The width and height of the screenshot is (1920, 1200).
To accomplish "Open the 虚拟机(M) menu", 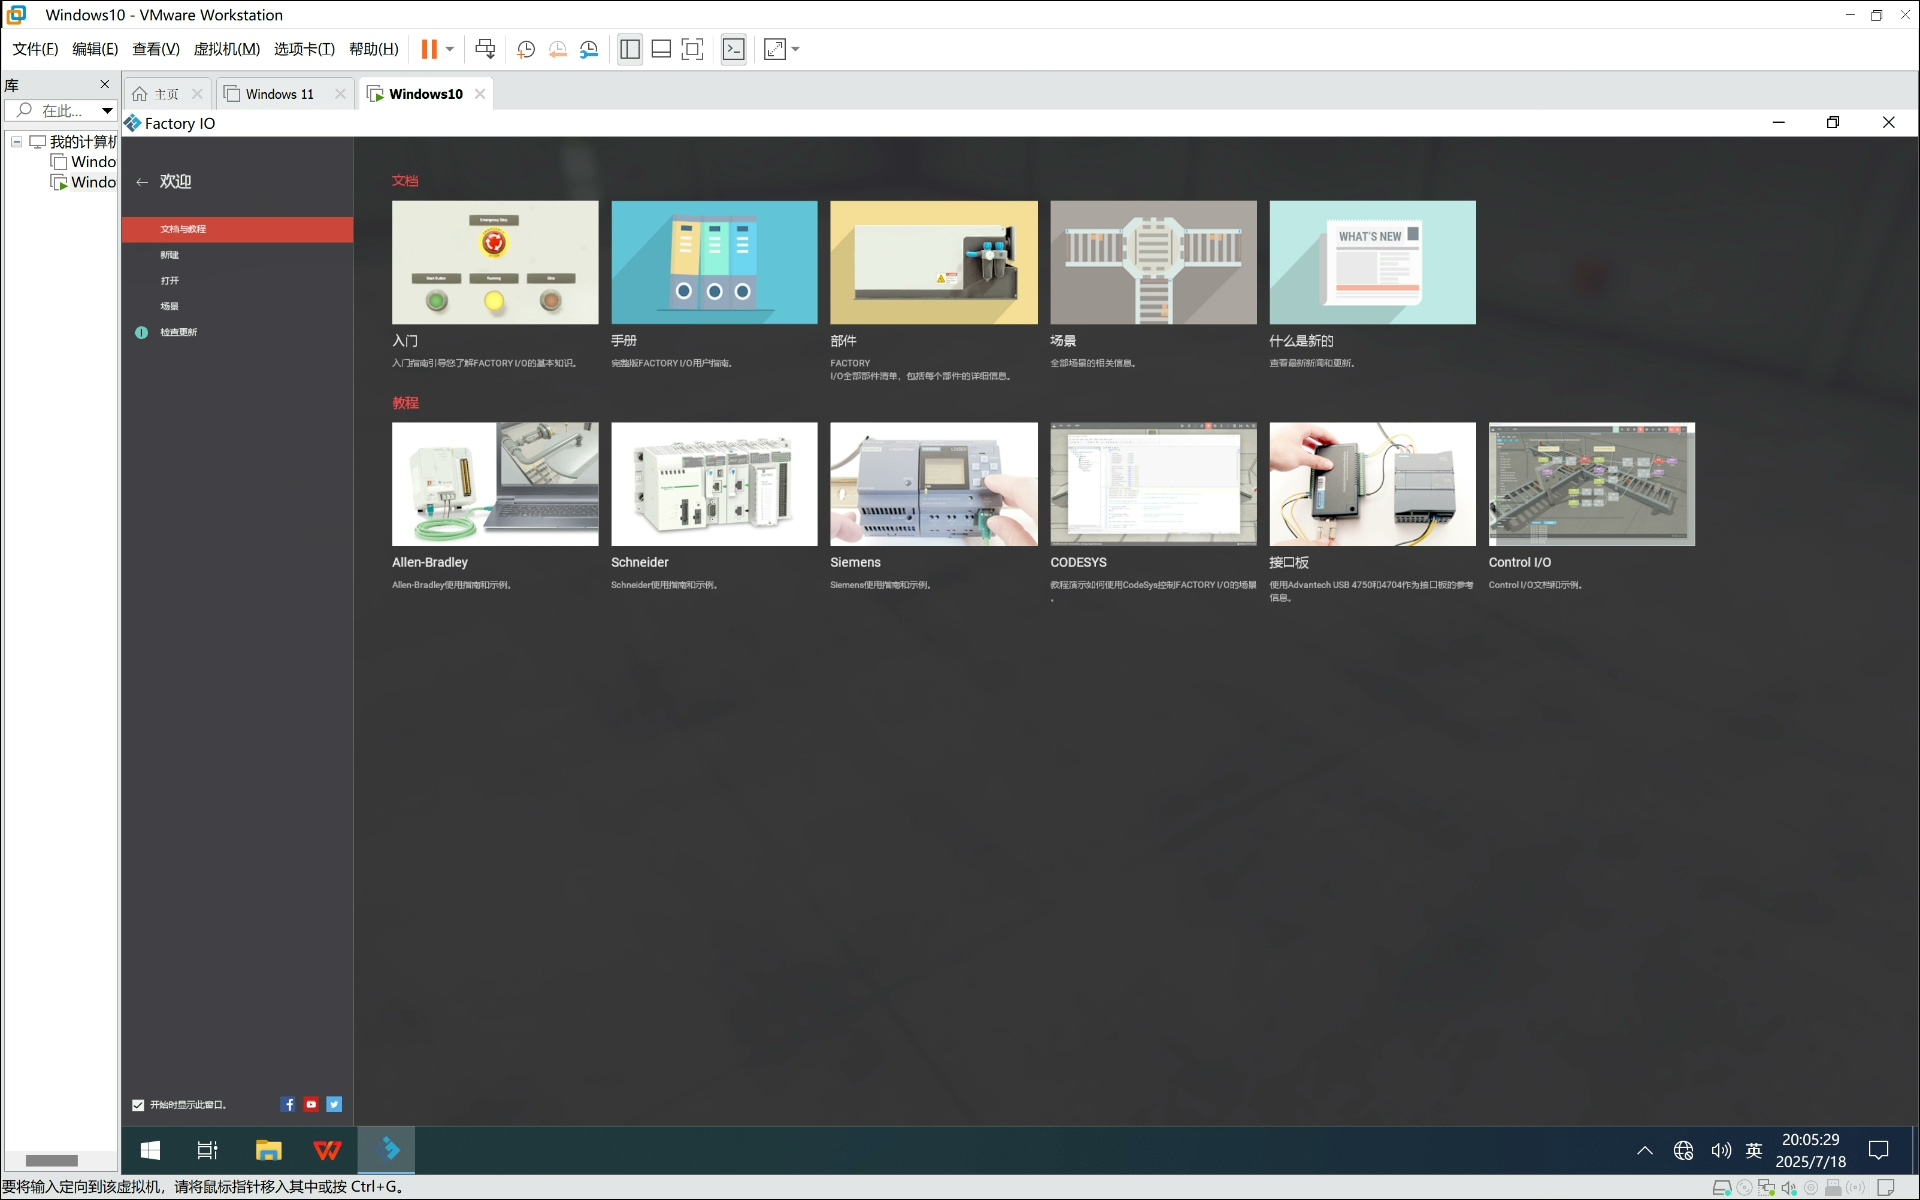I will click(x=227, y=49).
